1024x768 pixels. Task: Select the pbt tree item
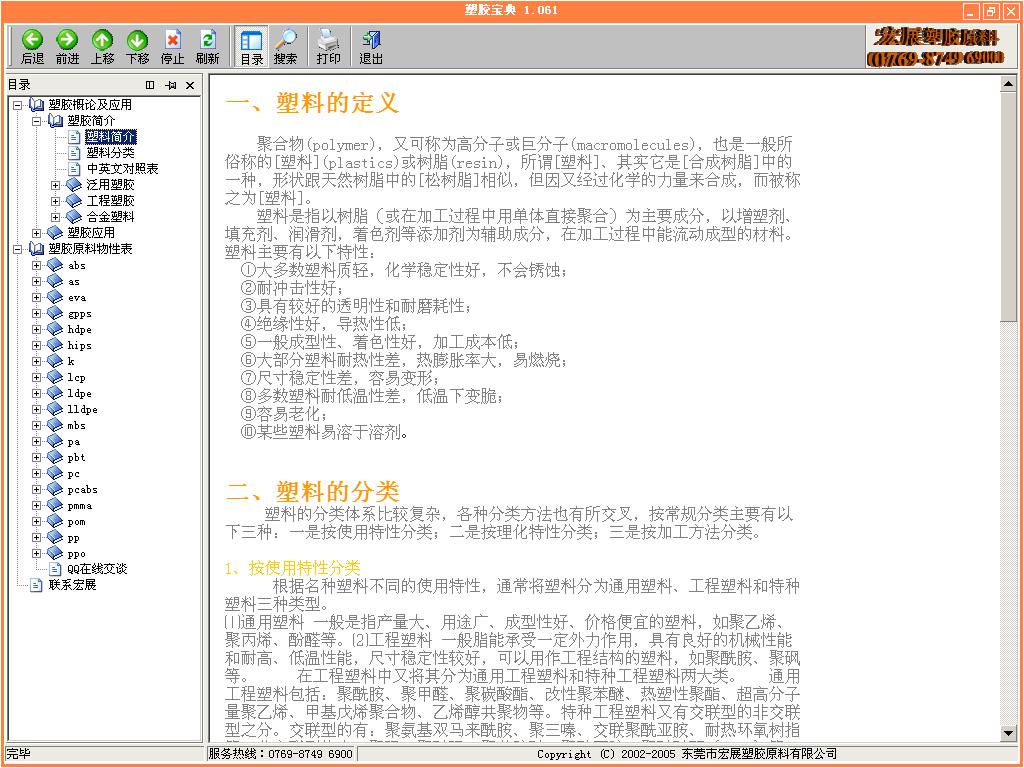[x=76, y=457]
